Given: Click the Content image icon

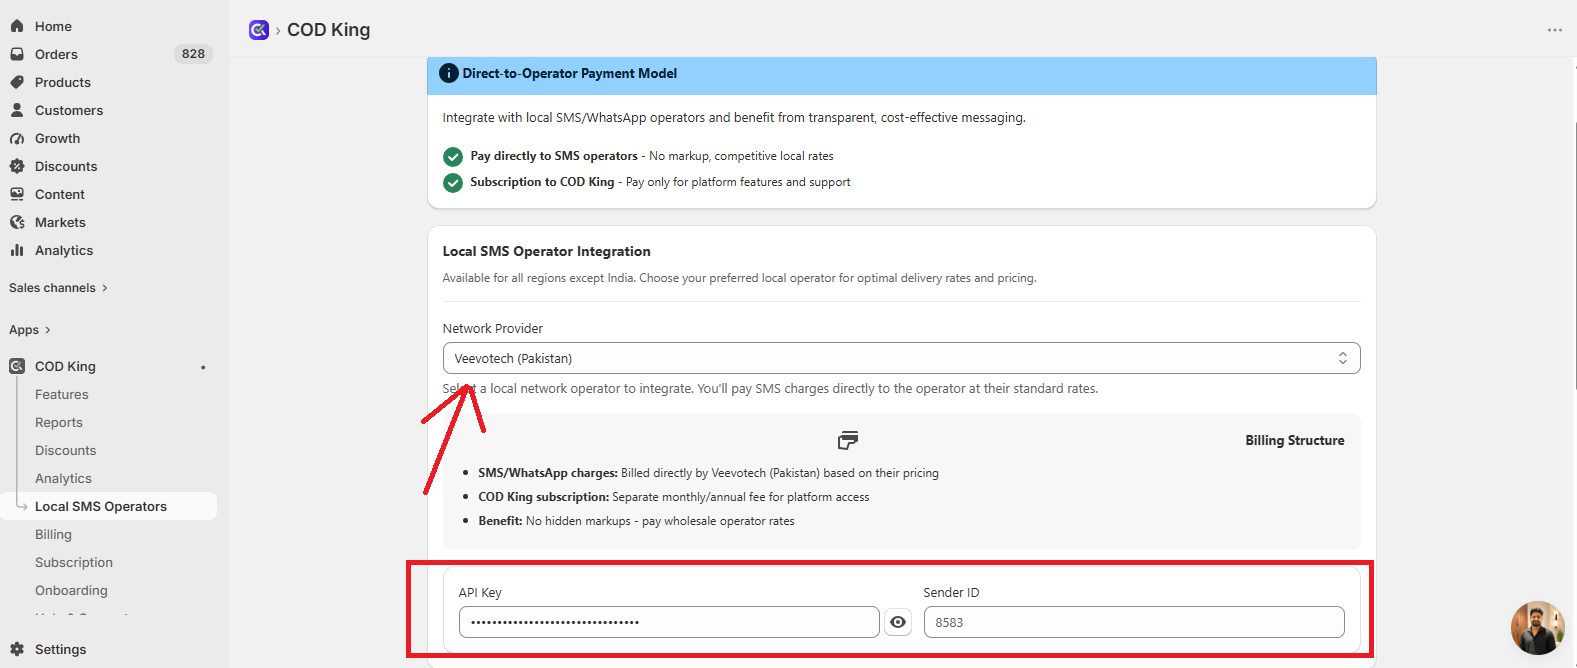Looking at the screenshot, I should (x=17, y=194).
